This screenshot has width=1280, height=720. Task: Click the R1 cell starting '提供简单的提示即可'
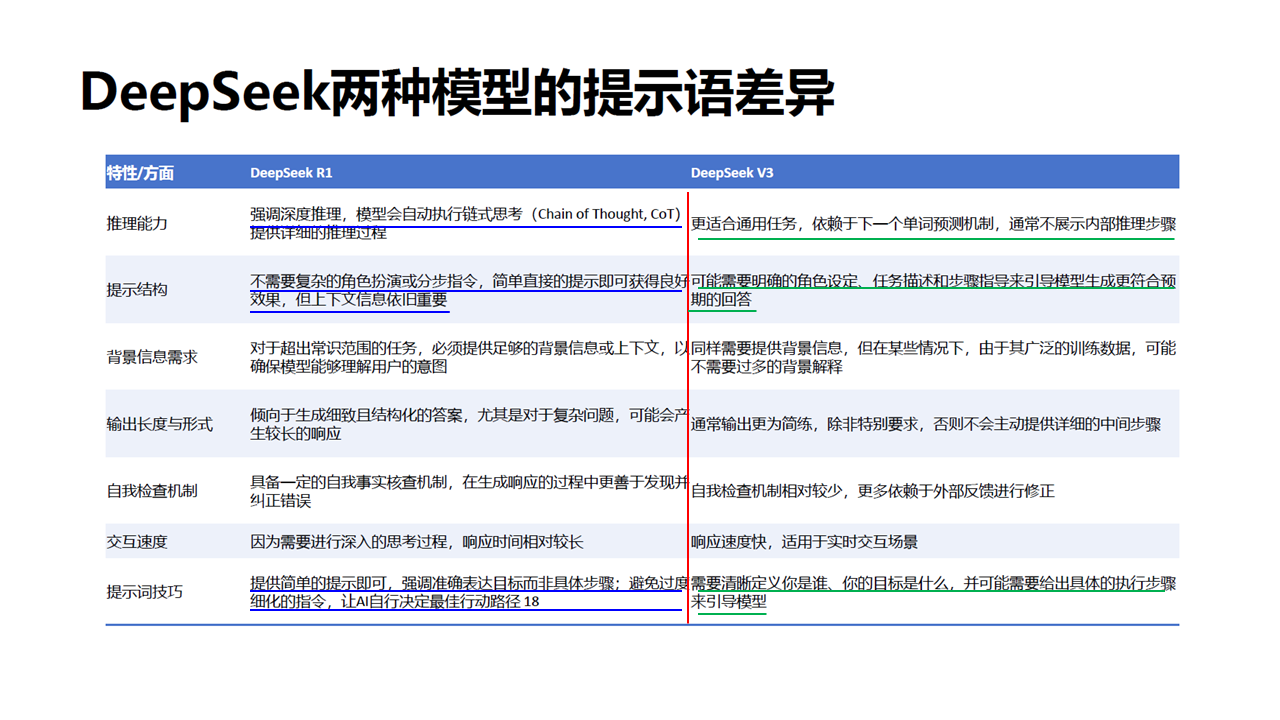tap(469, 592)
